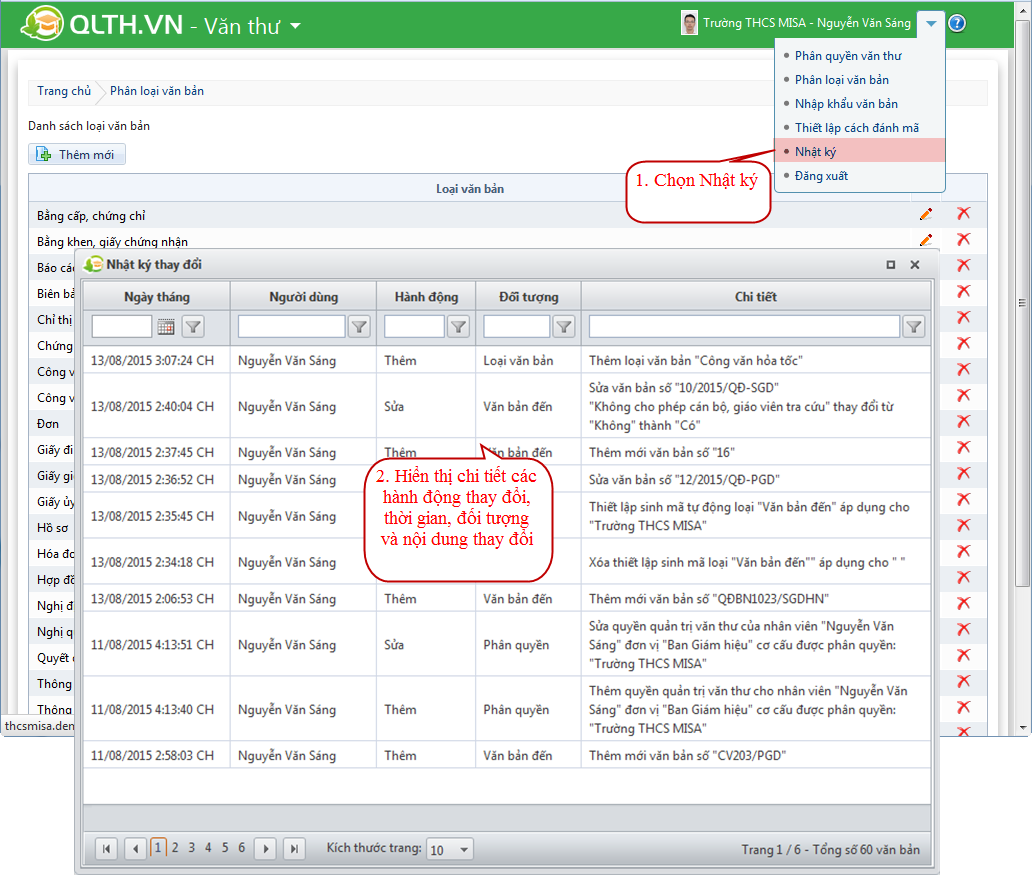
Task: Click the Người dùng filter input
Action: pyautogui.click(x=291, y=327)
